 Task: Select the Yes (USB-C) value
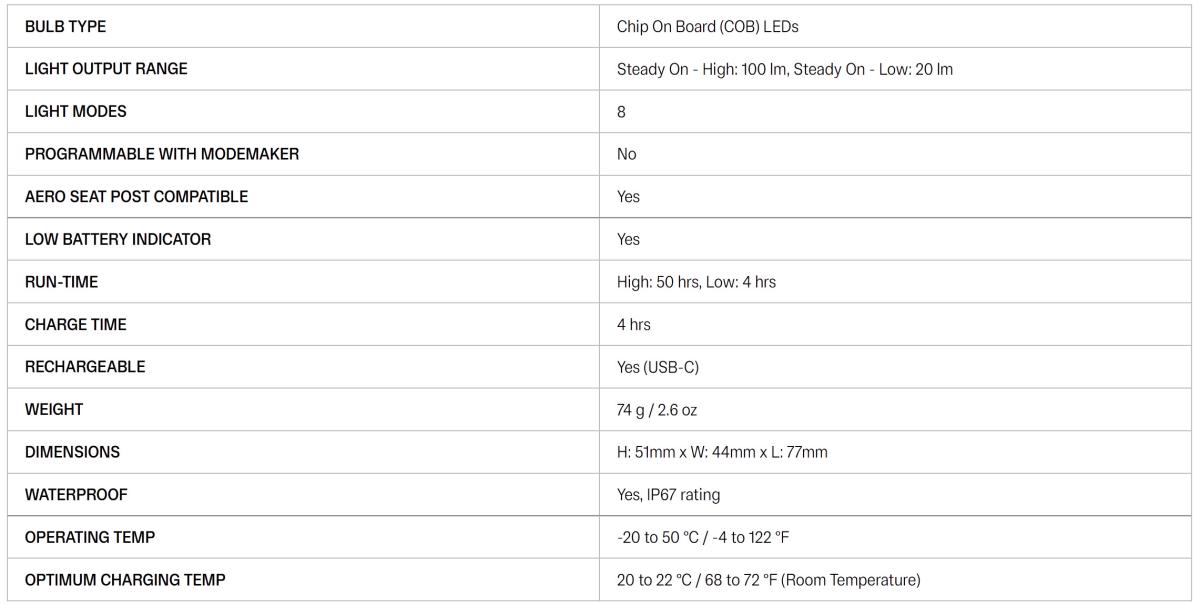658,367
